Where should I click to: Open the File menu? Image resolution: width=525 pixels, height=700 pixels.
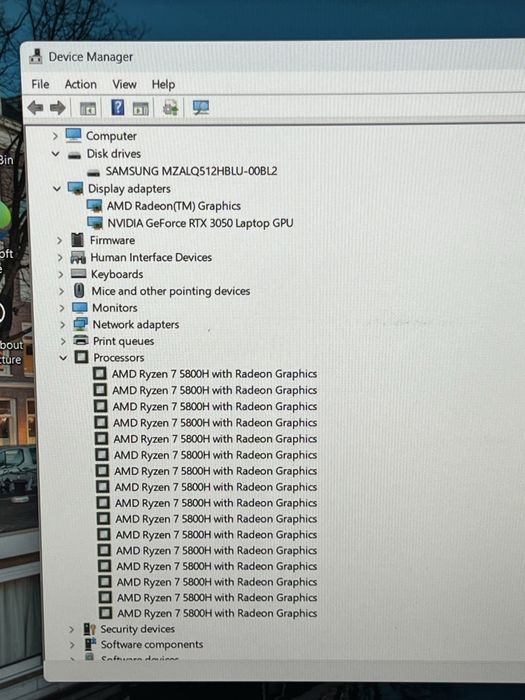point(40,84)
